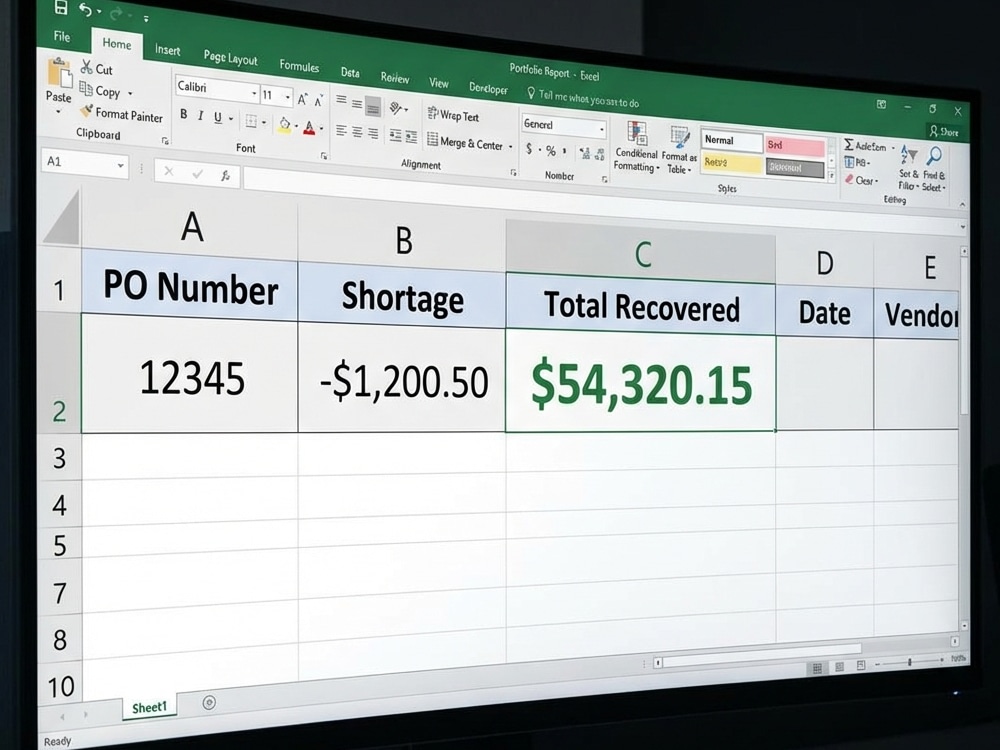1000x750 pixels.
Task: Activate the Format Painter brush
Action: (86, 111)
